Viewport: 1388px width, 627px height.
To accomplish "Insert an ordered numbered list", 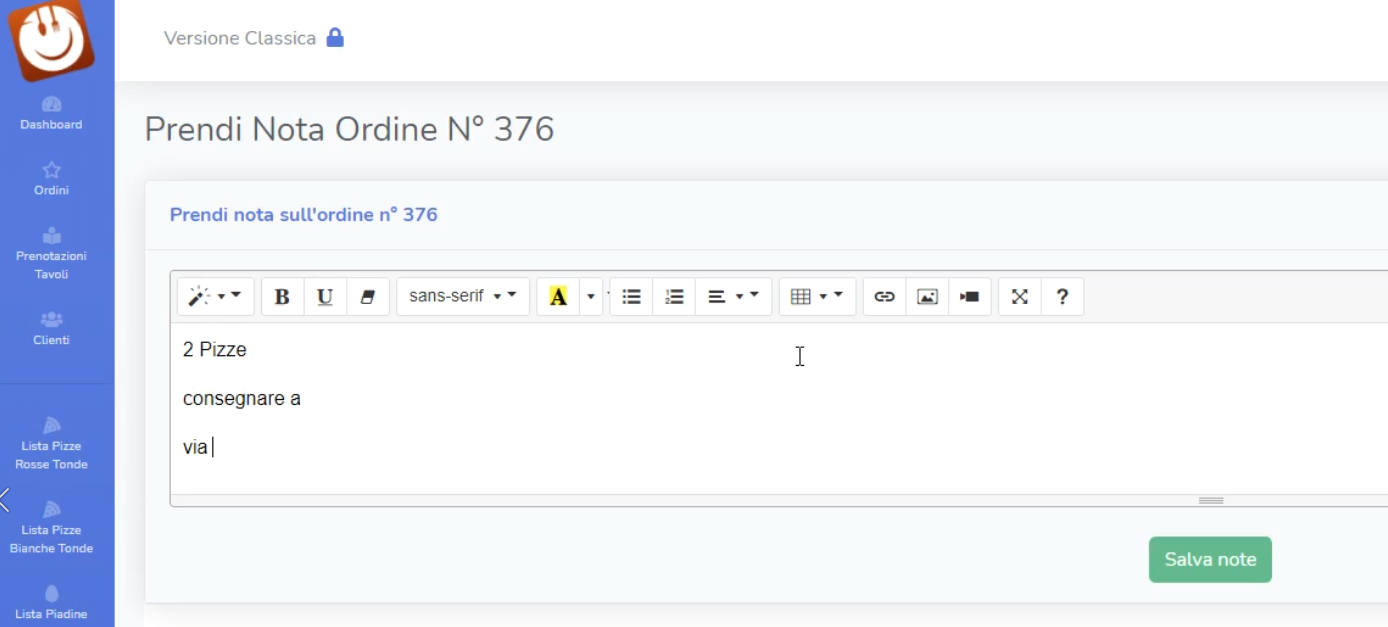I will click(x=674, y=297).
